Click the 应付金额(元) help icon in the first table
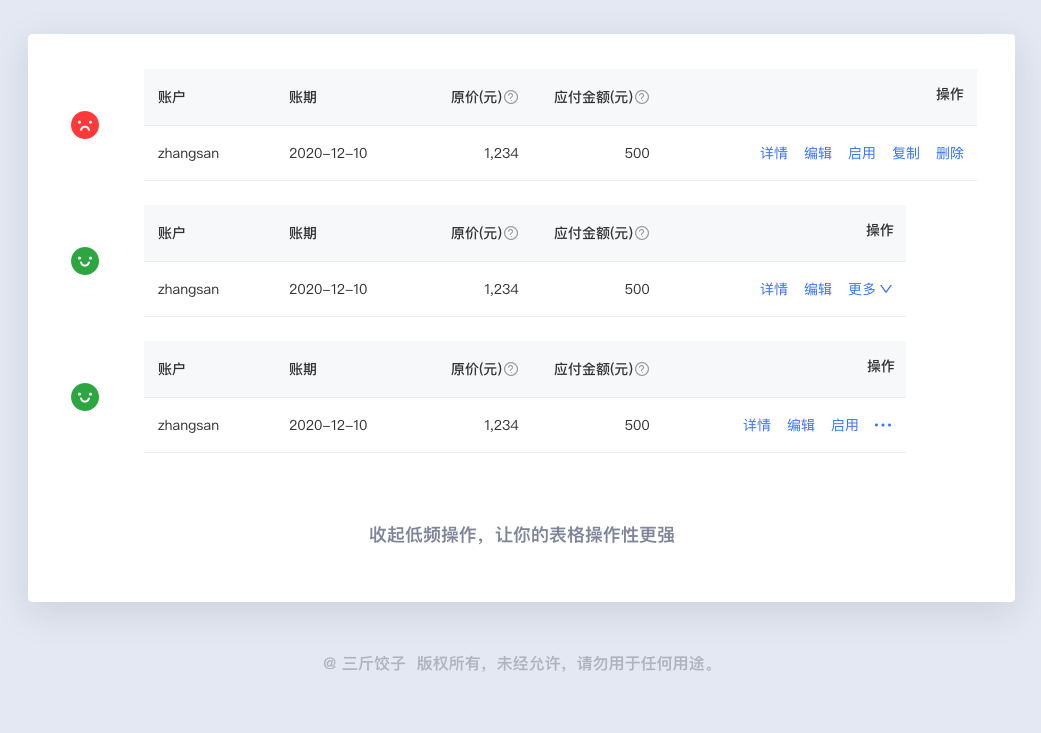This screenshot has height=733, width=1041. pos(642,98)
